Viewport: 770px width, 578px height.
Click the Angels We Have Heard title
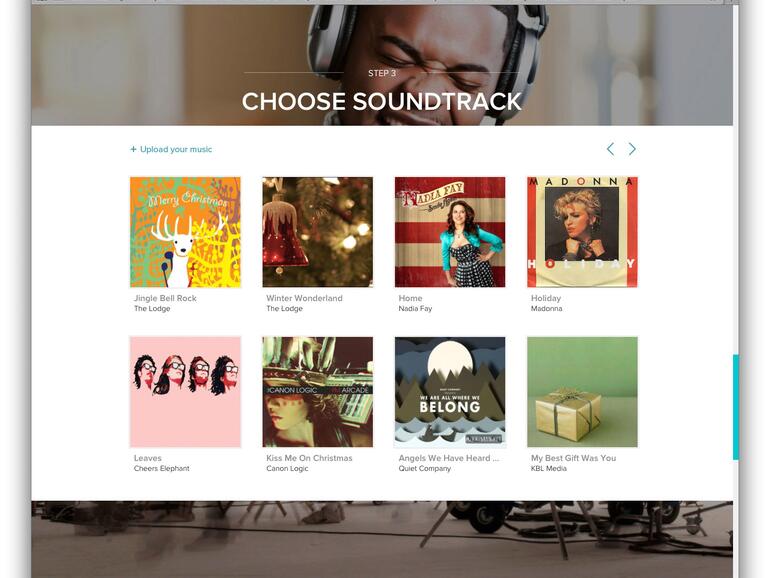[449, 458]
